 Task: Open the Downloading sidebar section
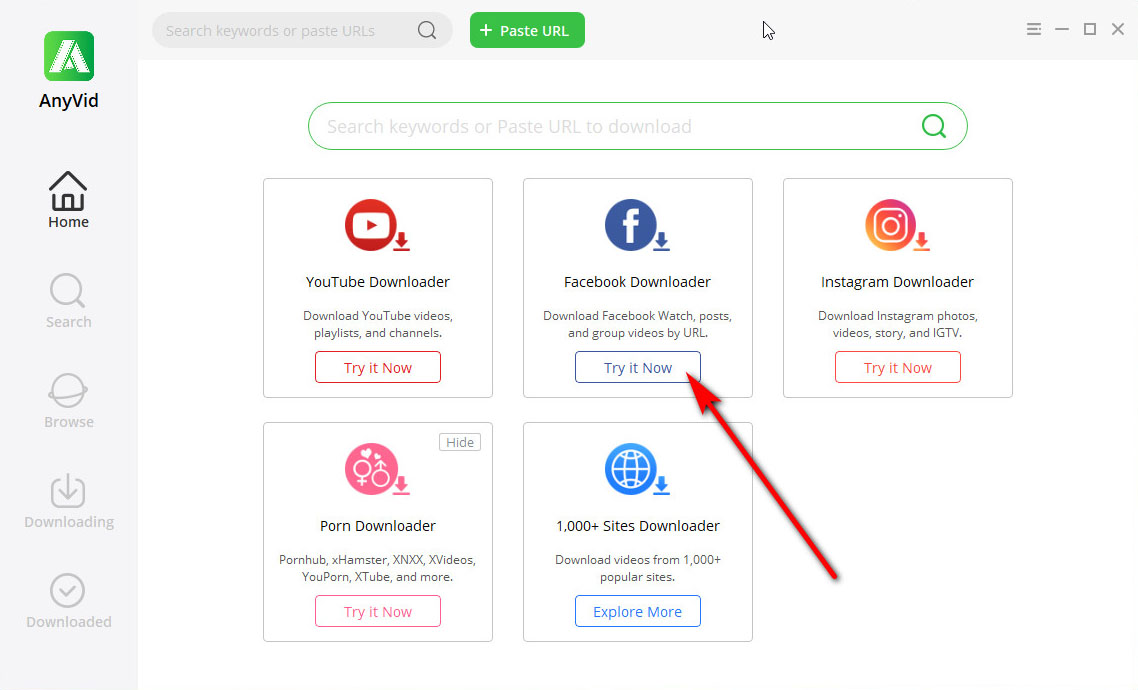(69, 501)
